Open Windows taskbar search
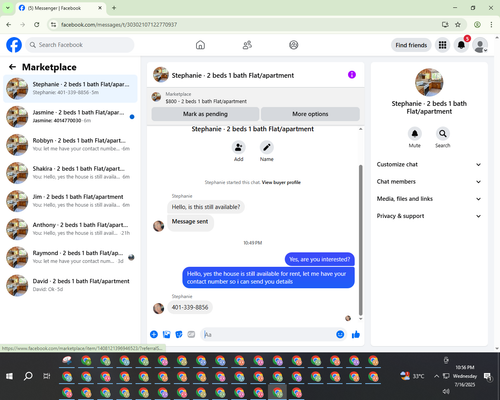500x400 pixels. 28,376
